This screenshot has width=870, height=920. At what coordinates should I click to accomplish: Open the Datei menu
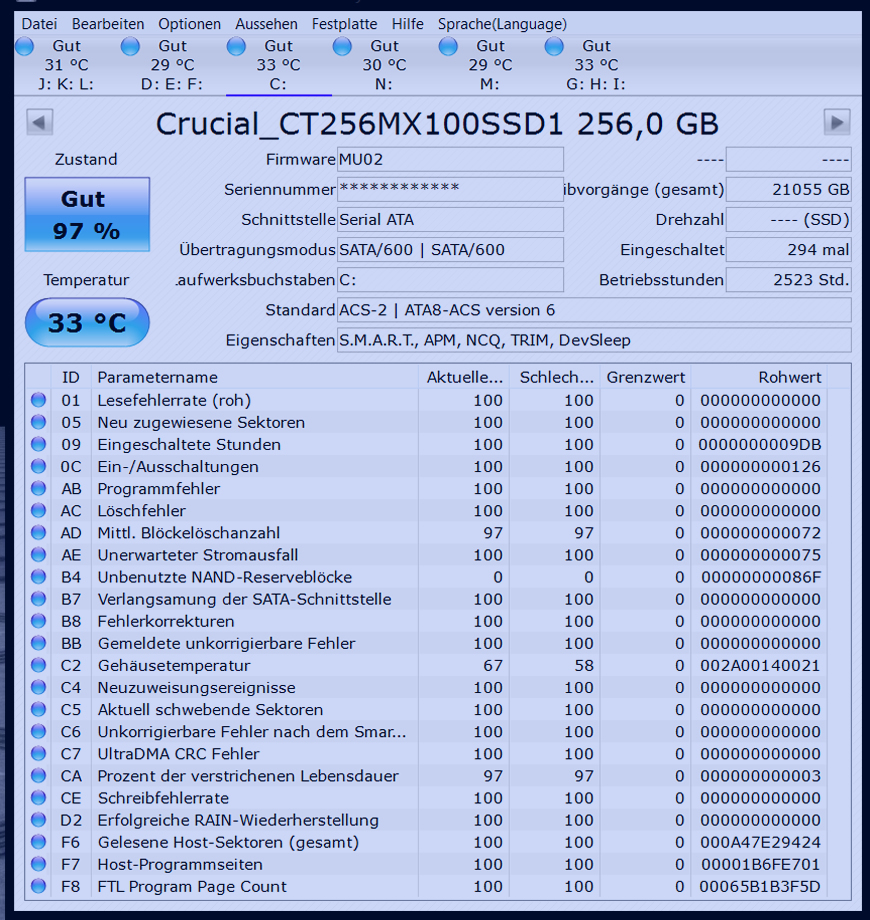[x=39, y=24]
